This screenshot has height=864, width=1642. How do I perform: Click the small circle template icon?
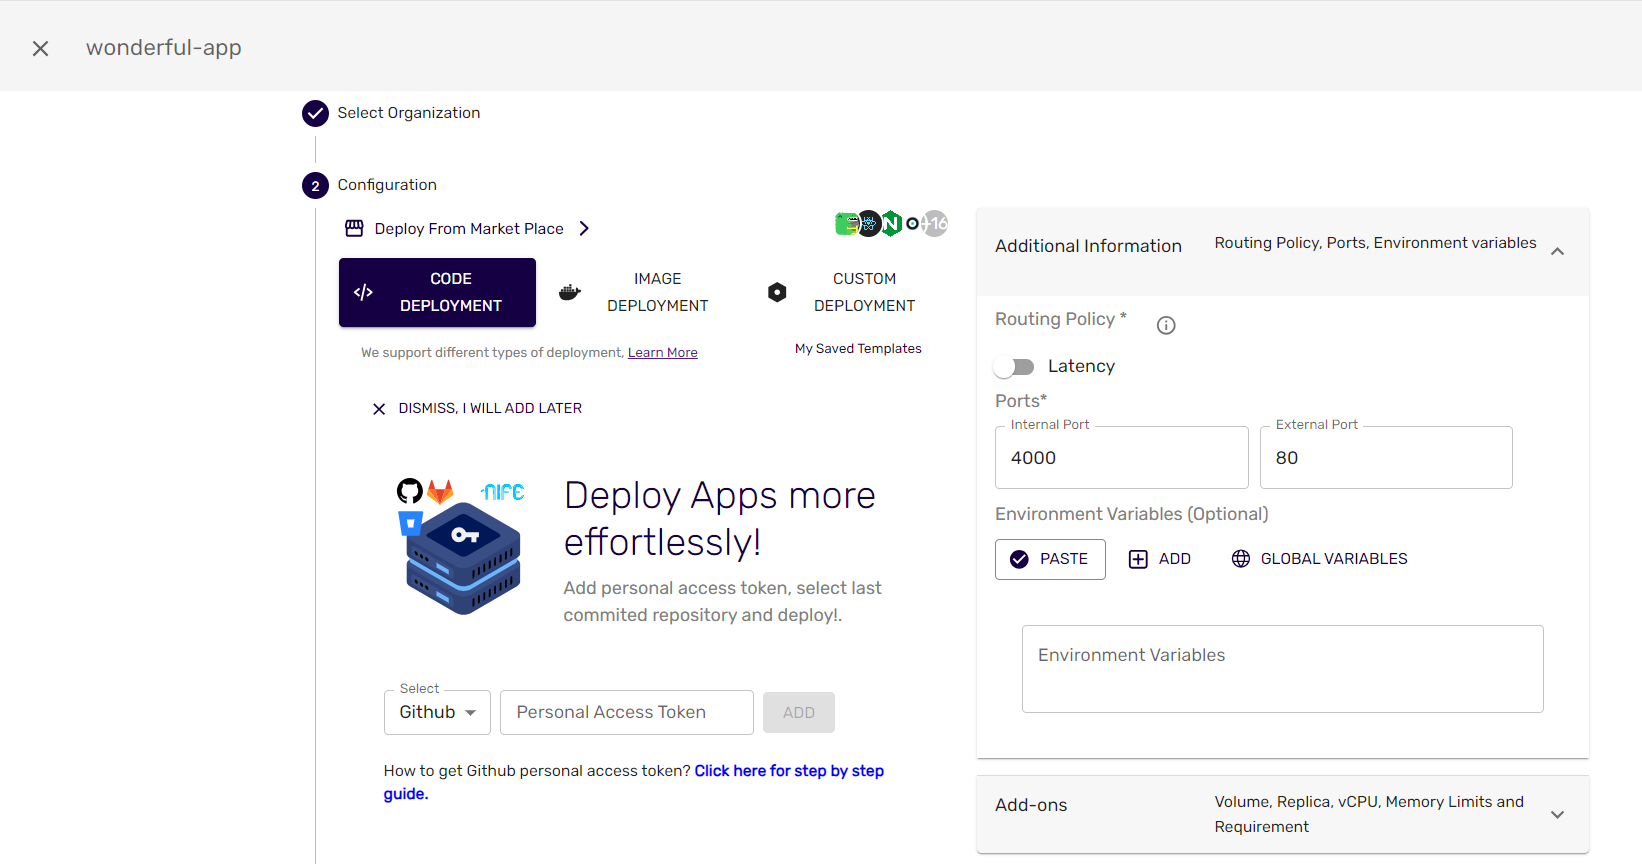(912, 223)
